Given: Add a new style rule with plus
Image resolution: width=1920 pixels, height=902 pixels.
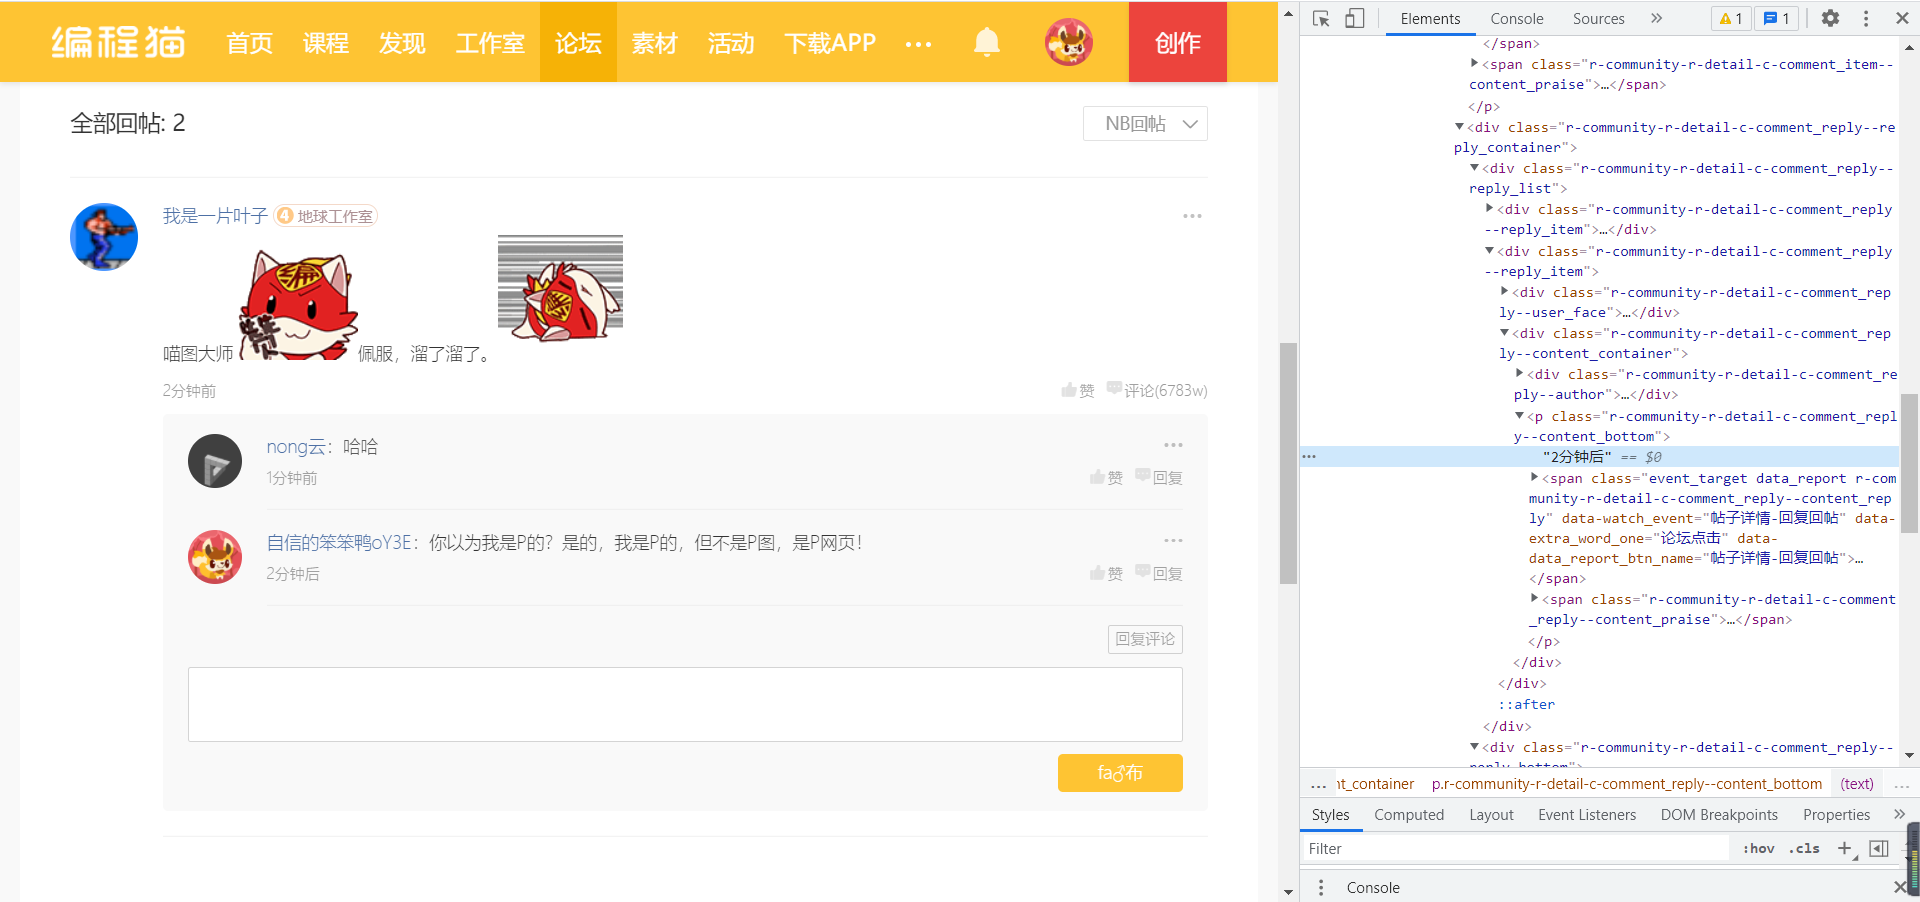Looking at the screenshot, I should (x=1845, y=848).
